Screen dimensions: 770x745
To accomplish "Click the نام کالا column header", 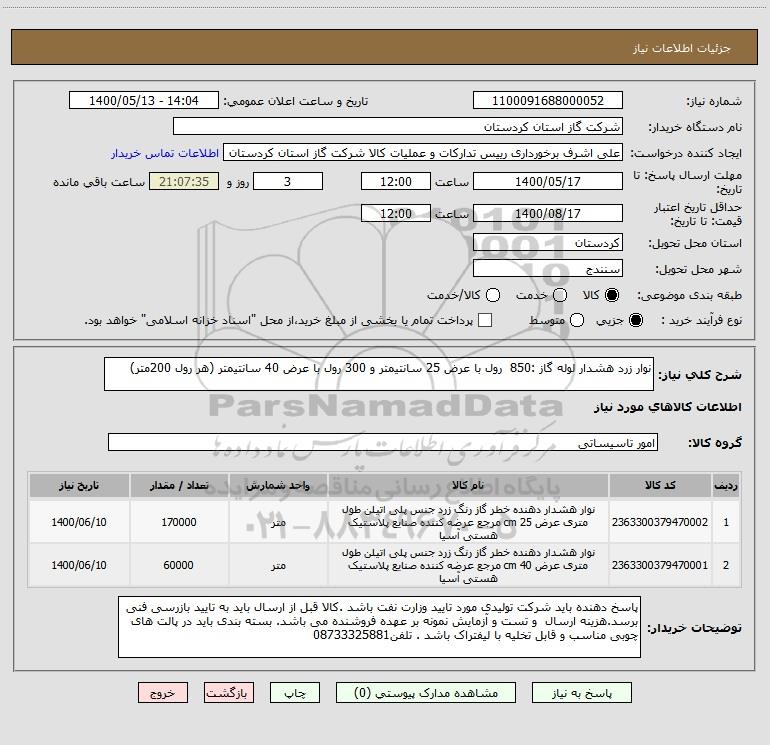I will point(468,486).
